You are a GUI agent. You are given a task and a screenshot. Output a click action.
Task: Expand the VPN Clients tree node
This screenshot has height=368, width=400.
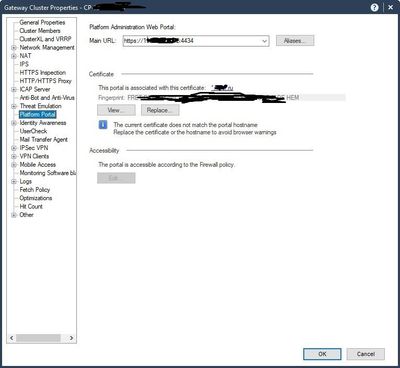coord(14,156)
